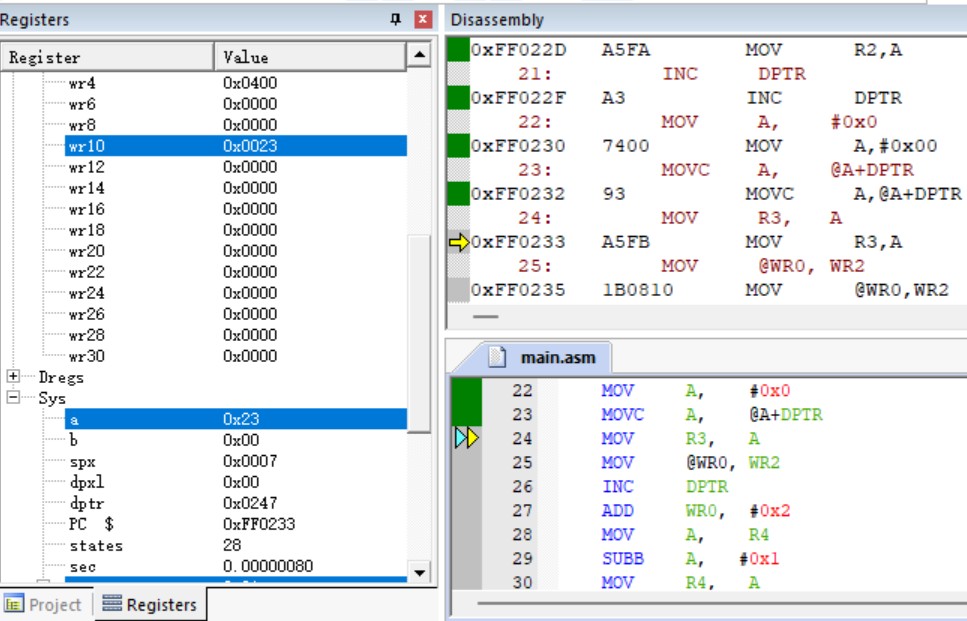Select the wr6 register row
This screenshot has width=967, height=621.
[x=236, y=104]
